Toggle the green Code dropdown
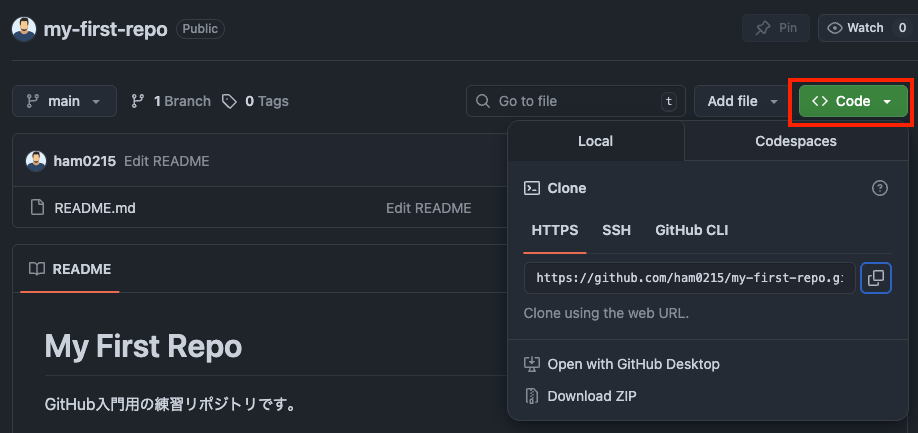Image resolution: width=918 pixels, height=433 pixels. click(x=853, y=101)
